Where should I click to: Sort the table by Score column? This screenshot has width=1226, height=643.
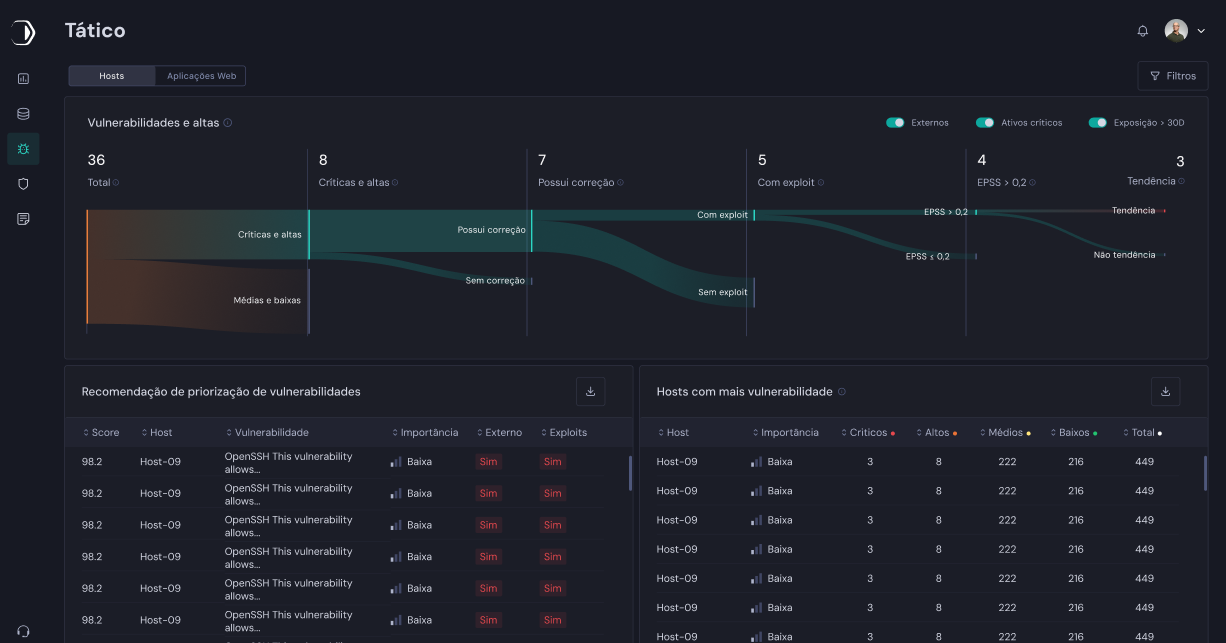(101, 433)
